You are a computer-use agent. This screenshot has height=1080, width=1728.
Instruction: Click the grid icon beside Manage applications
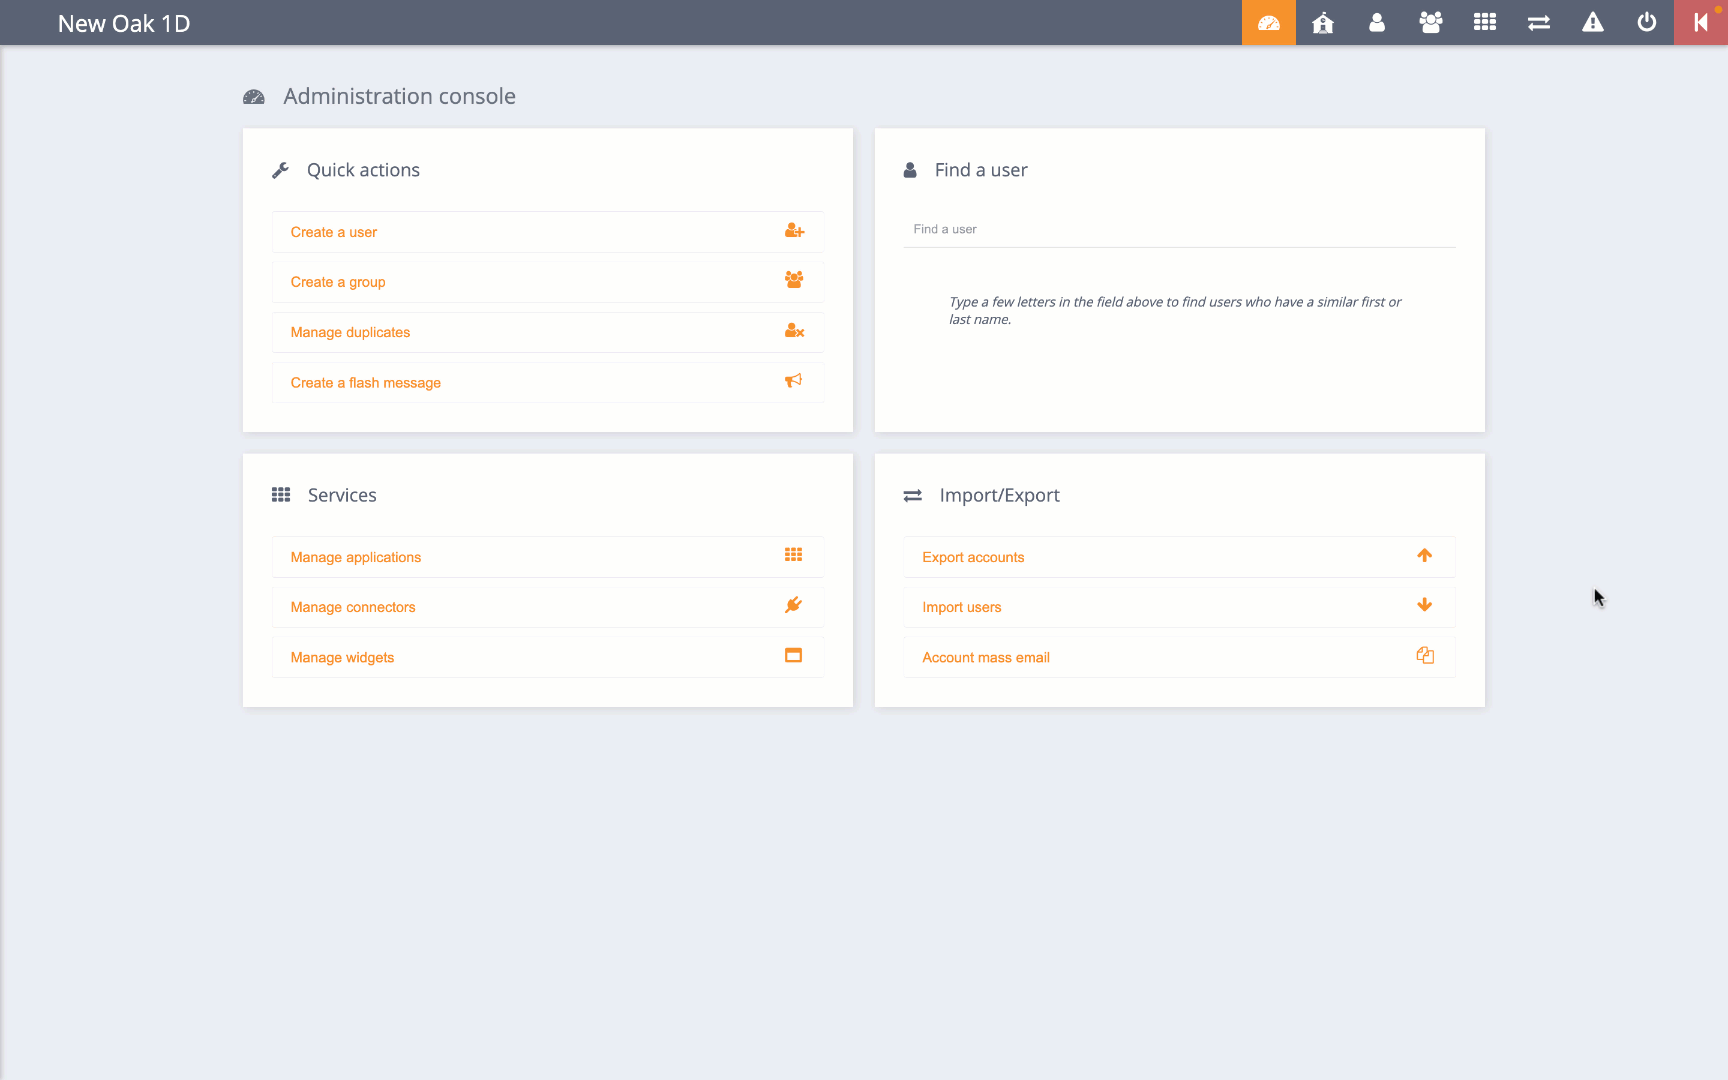pyautogui.click(x=793, y=555)
